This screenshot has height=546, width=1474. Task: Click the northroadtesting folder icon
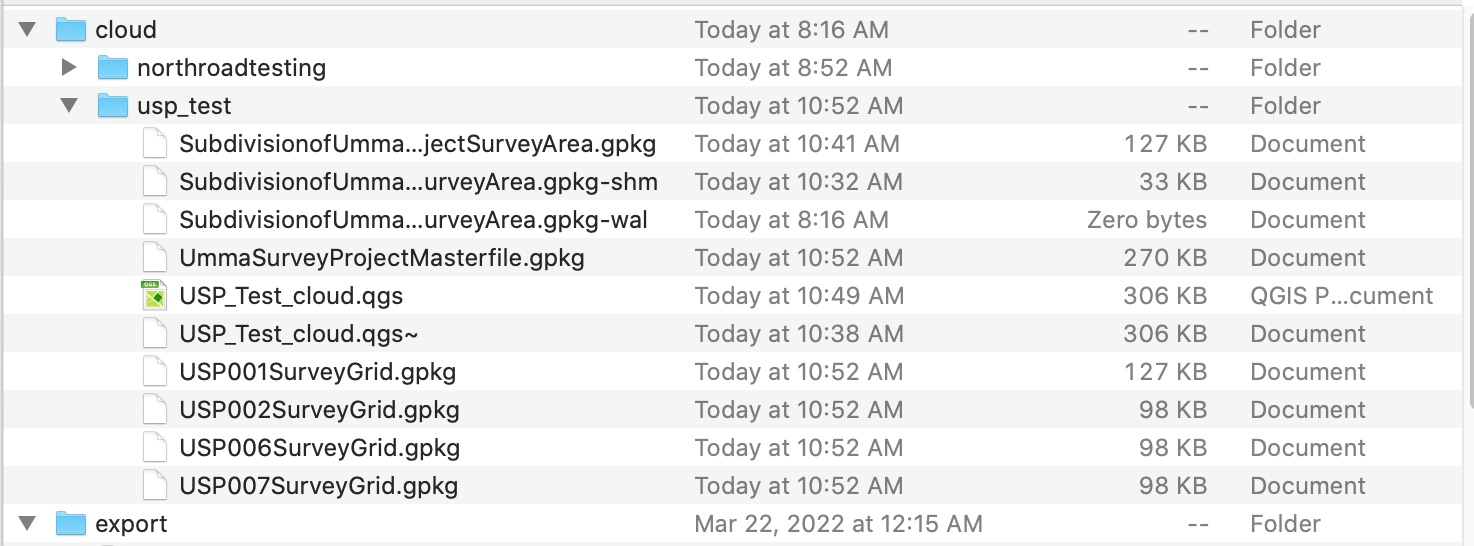[113, 68]
